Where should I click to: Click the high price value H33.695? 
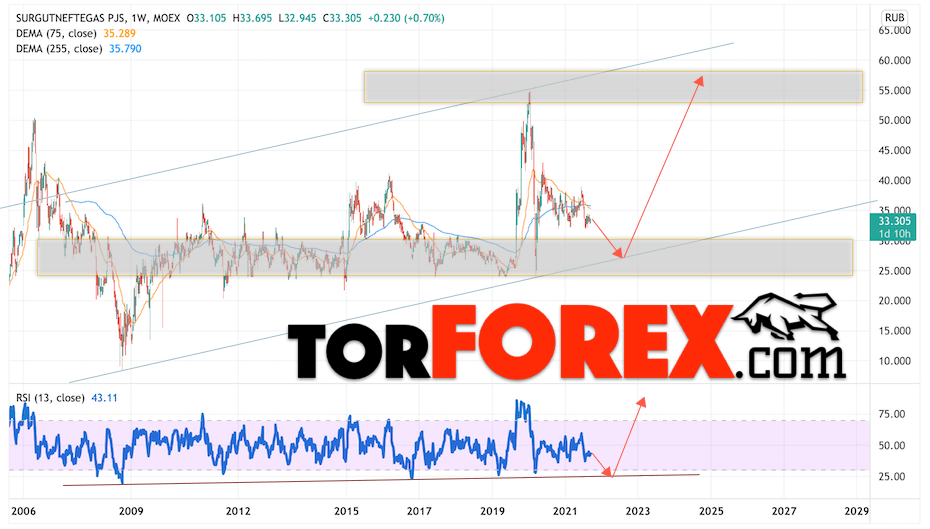(x=252, y=18)
